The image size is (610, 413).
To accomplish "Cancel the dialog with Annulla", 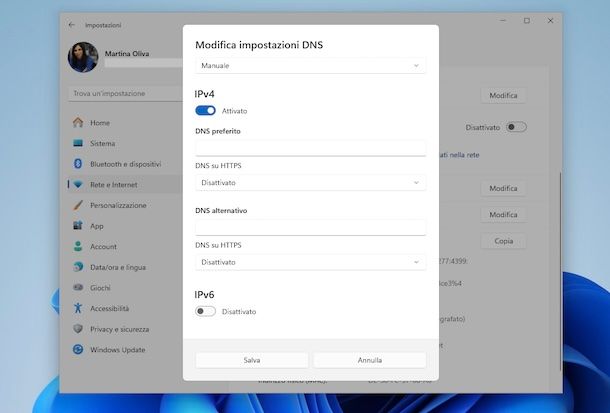I will pos(370,360).
